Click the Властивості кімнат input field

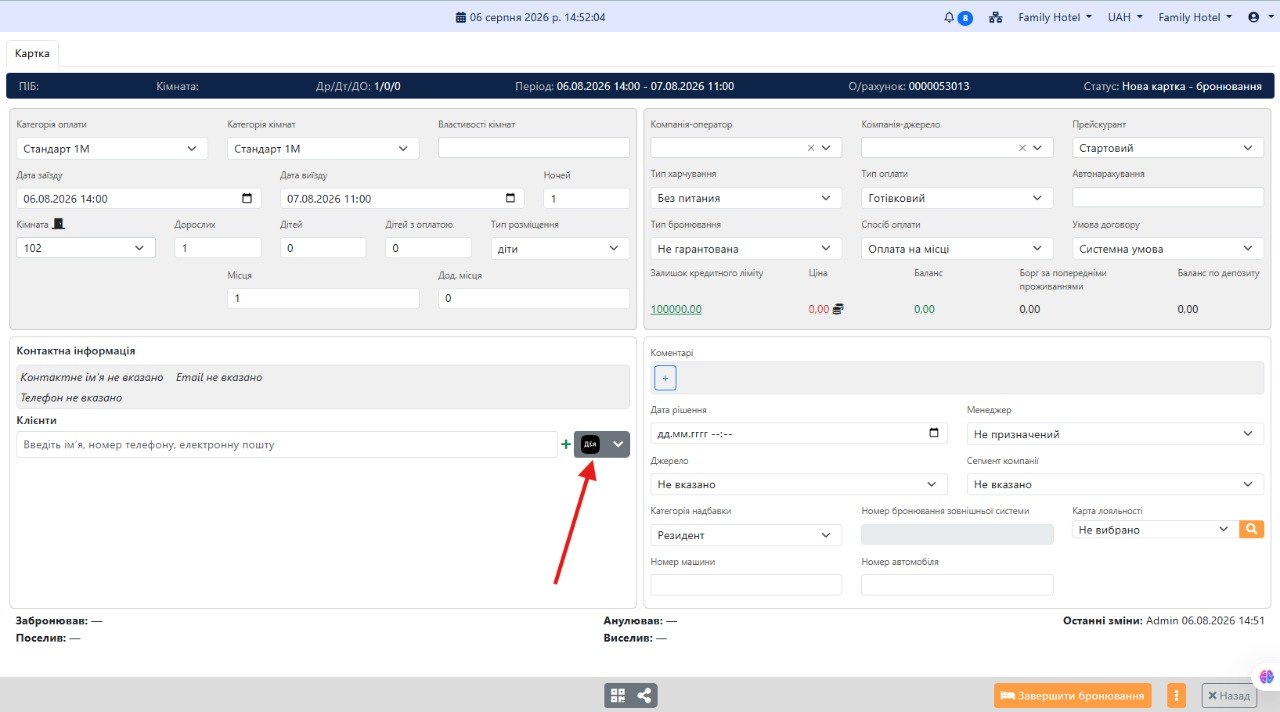click(x=534, y=148)
